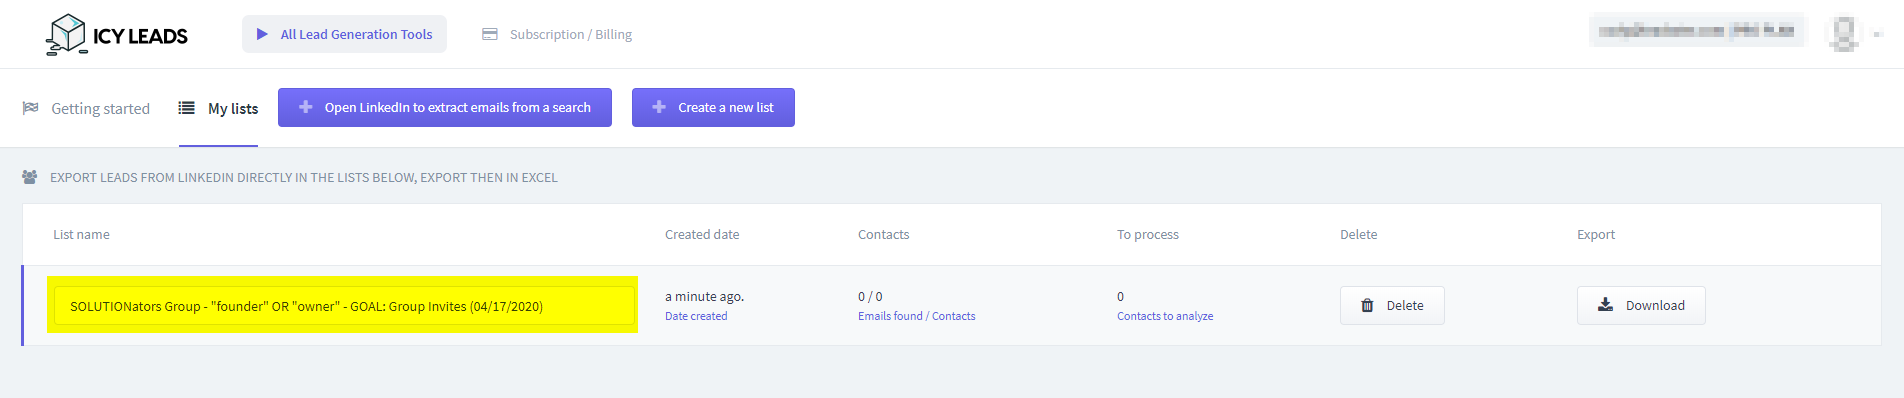Click the download arrow icon in Download button
Image resolution: width=1904 pixels, height=398 pixels.
(1605, 305)
